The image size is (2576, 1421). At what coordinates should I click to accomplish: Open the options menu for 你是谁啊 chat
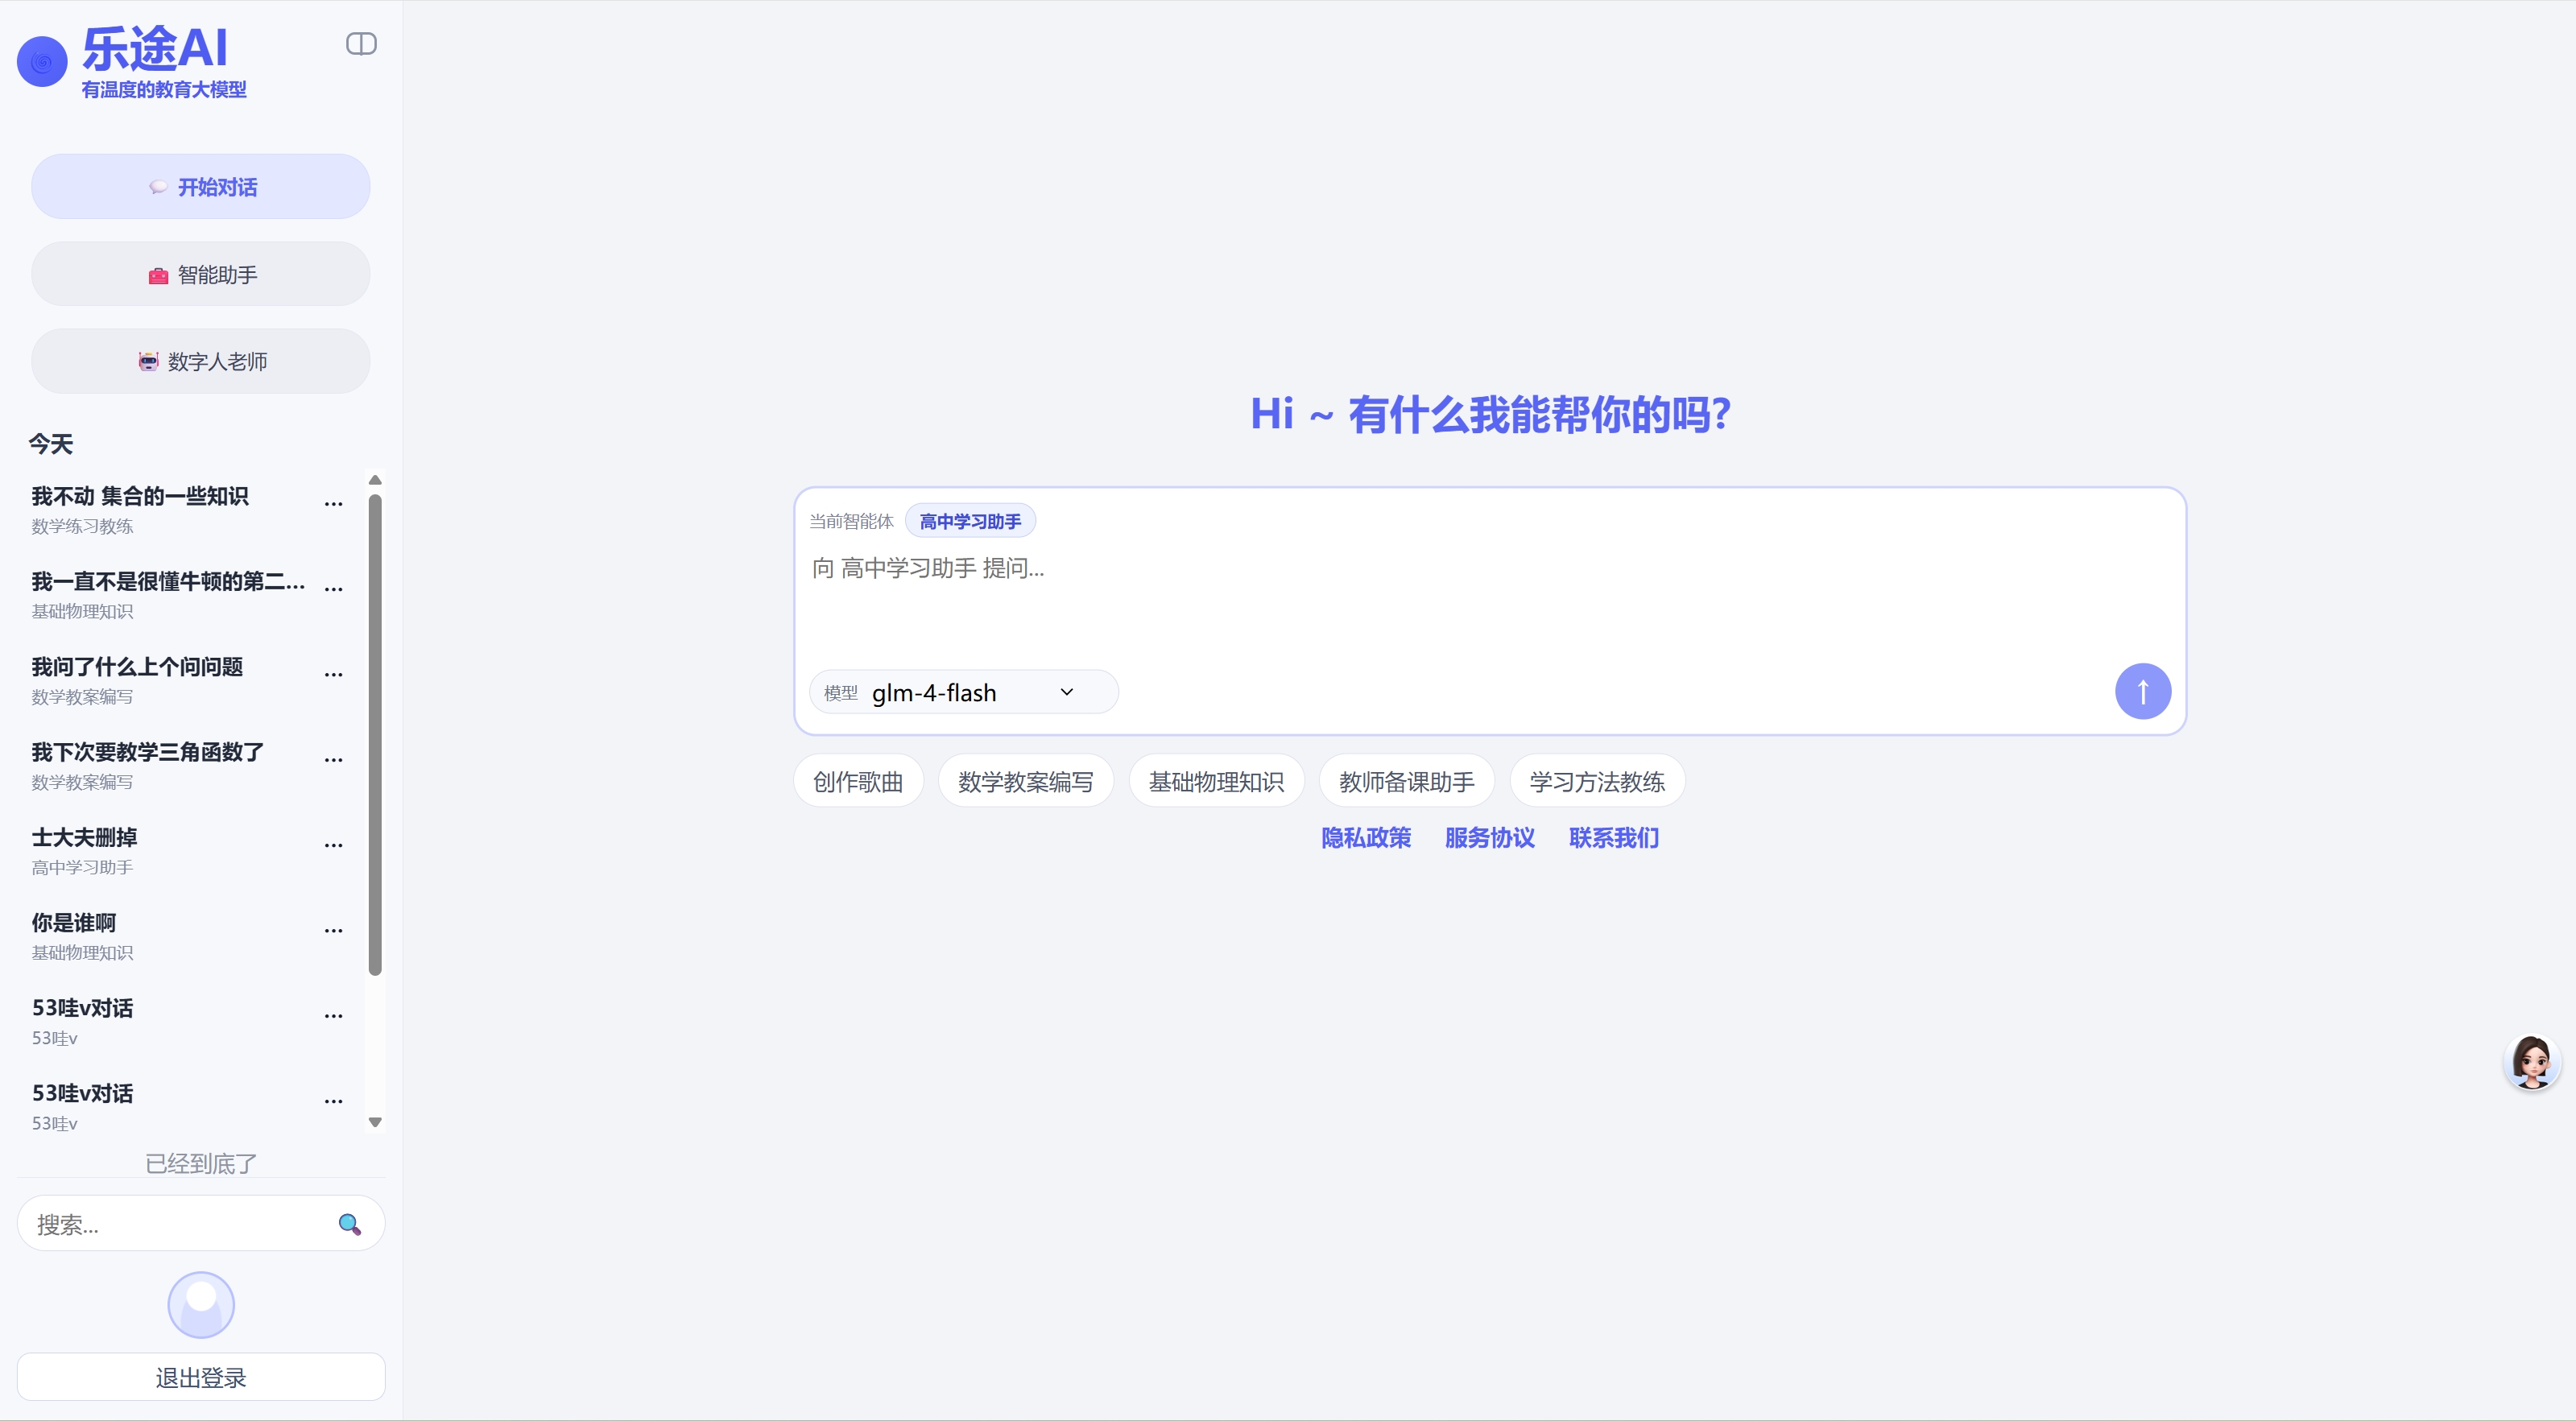pos(333,931)
